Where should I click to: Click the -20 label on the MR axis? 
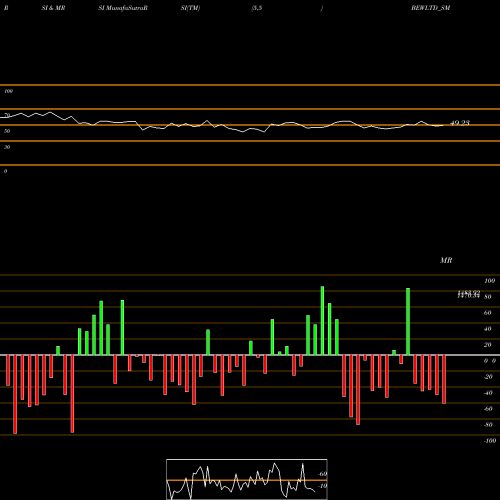click(488, 377)
